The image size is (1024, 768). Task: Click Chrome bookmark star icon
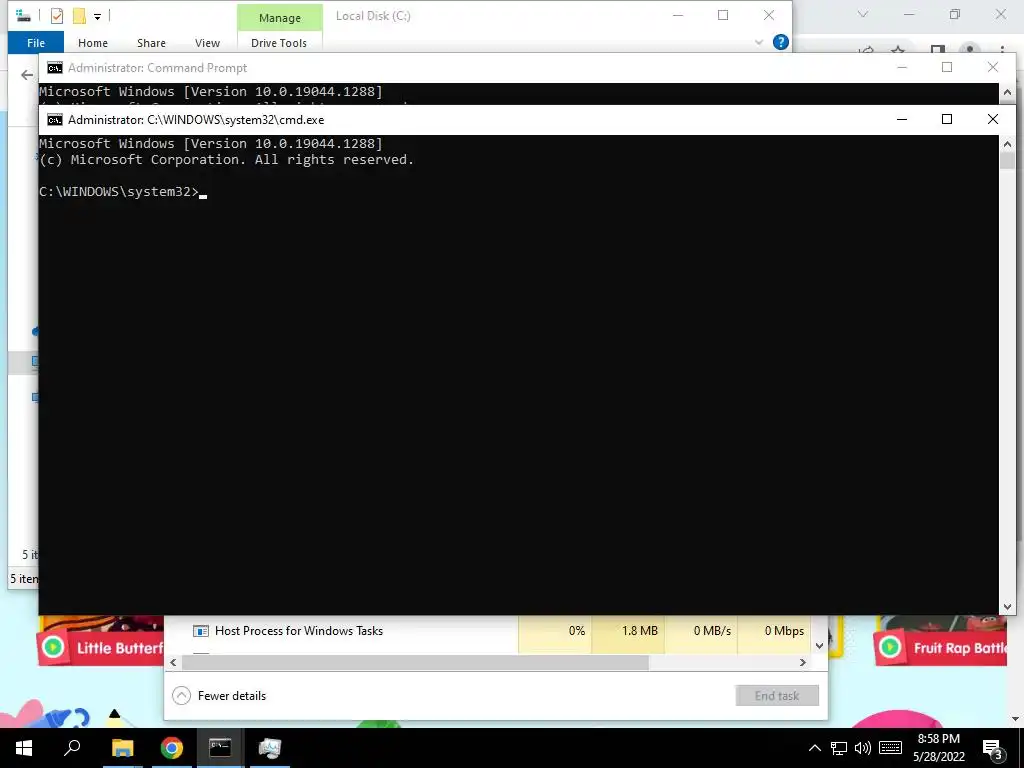click(x=898, y=49)
